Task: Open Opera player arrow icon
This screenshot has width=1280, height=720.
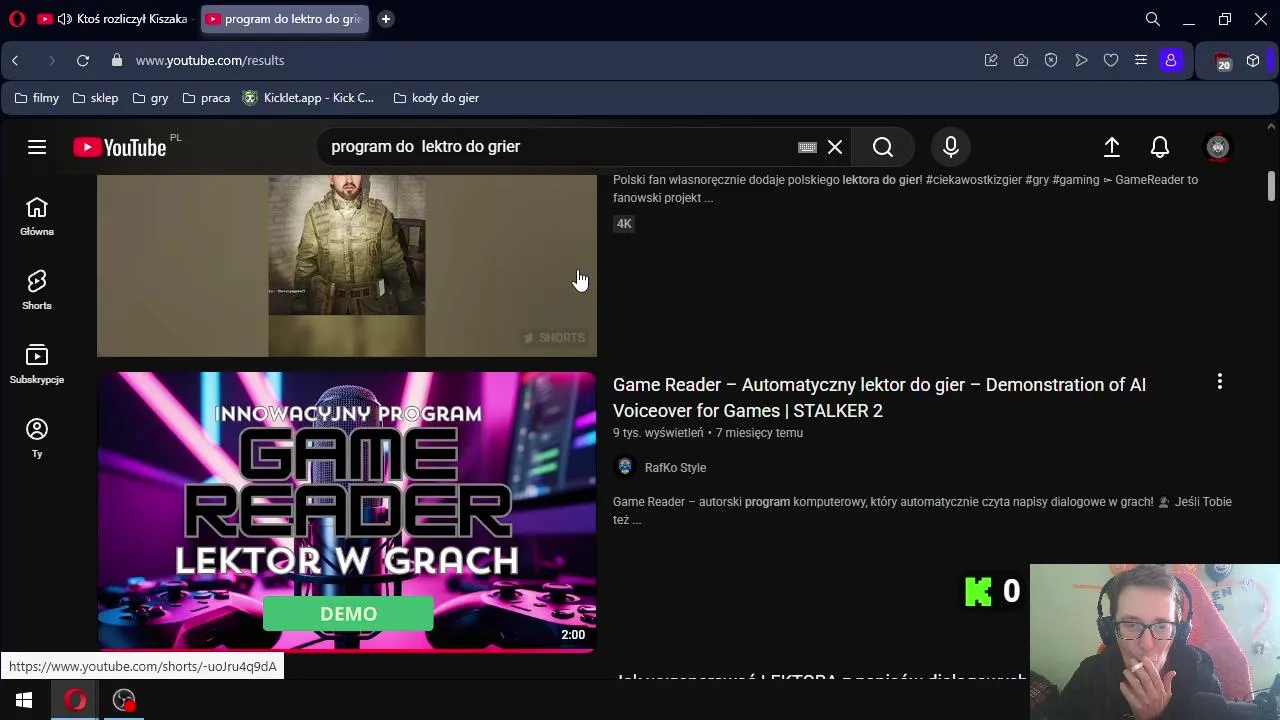Action: click(1081, 61)
